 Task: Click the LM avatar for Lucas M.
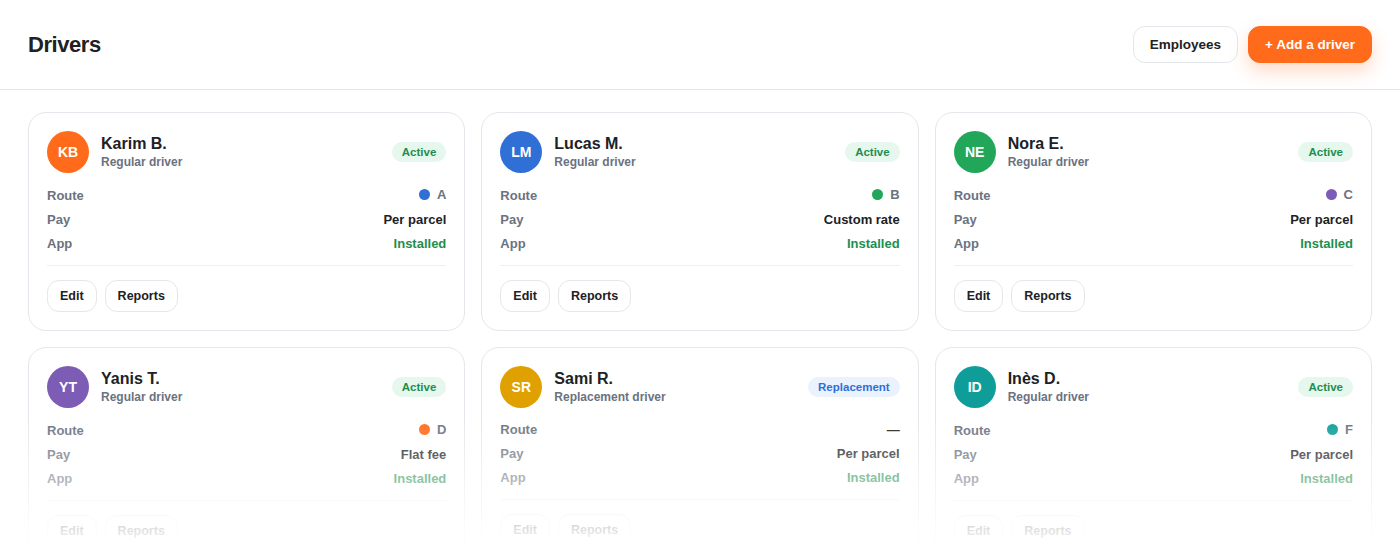521,152
